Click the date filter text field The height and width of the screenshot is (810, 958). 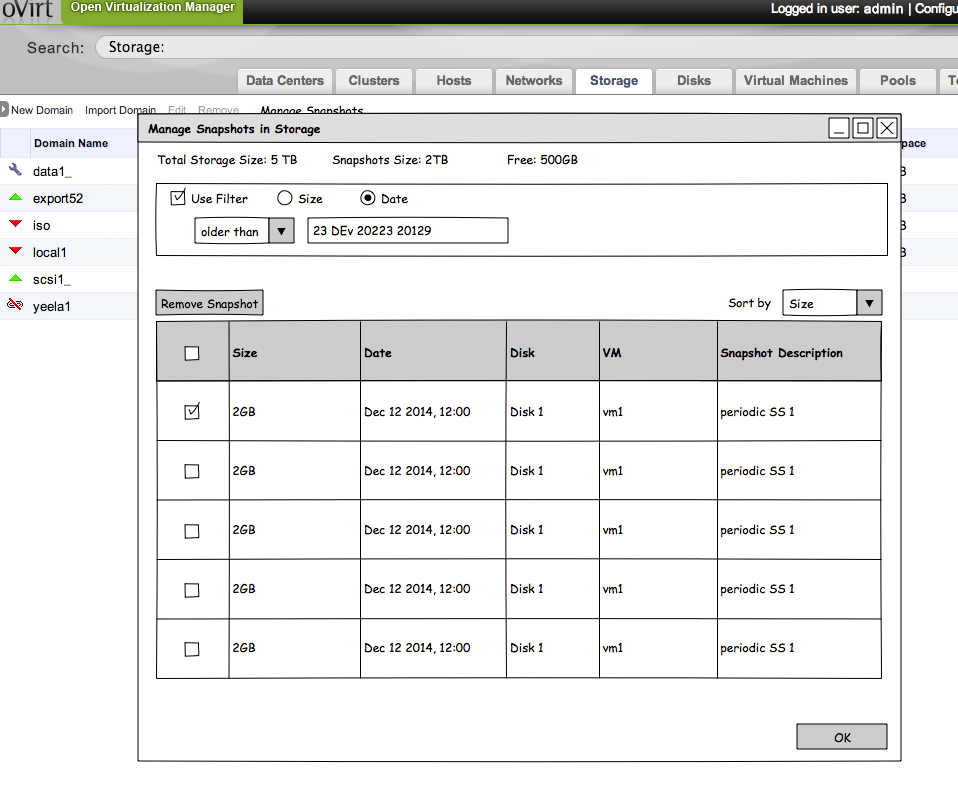tap(407, 231)
